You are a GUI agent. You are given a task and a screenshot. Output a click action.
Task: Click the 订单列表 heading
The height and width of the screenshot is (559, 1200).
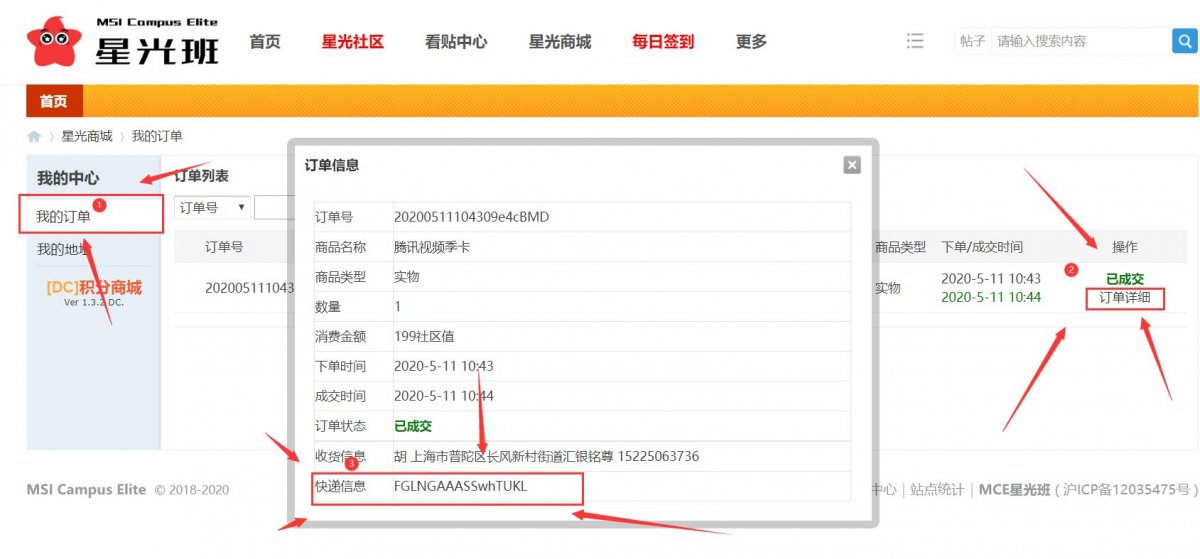click(x=202, y=176)
